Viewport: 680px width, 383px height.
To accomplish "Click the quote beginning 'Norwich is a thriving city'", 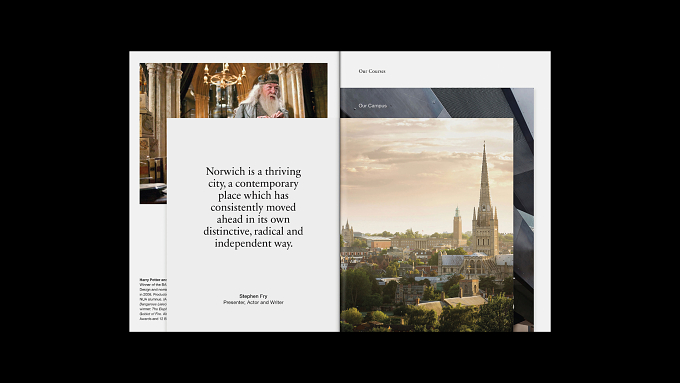I will [253, 207].
